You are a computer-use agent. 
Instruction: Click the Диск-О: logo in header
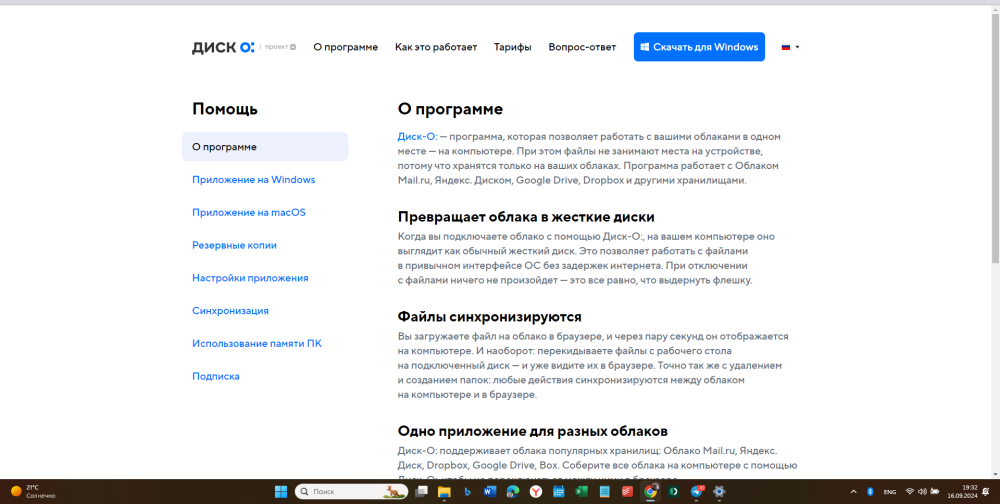click(x=223, y=47)
